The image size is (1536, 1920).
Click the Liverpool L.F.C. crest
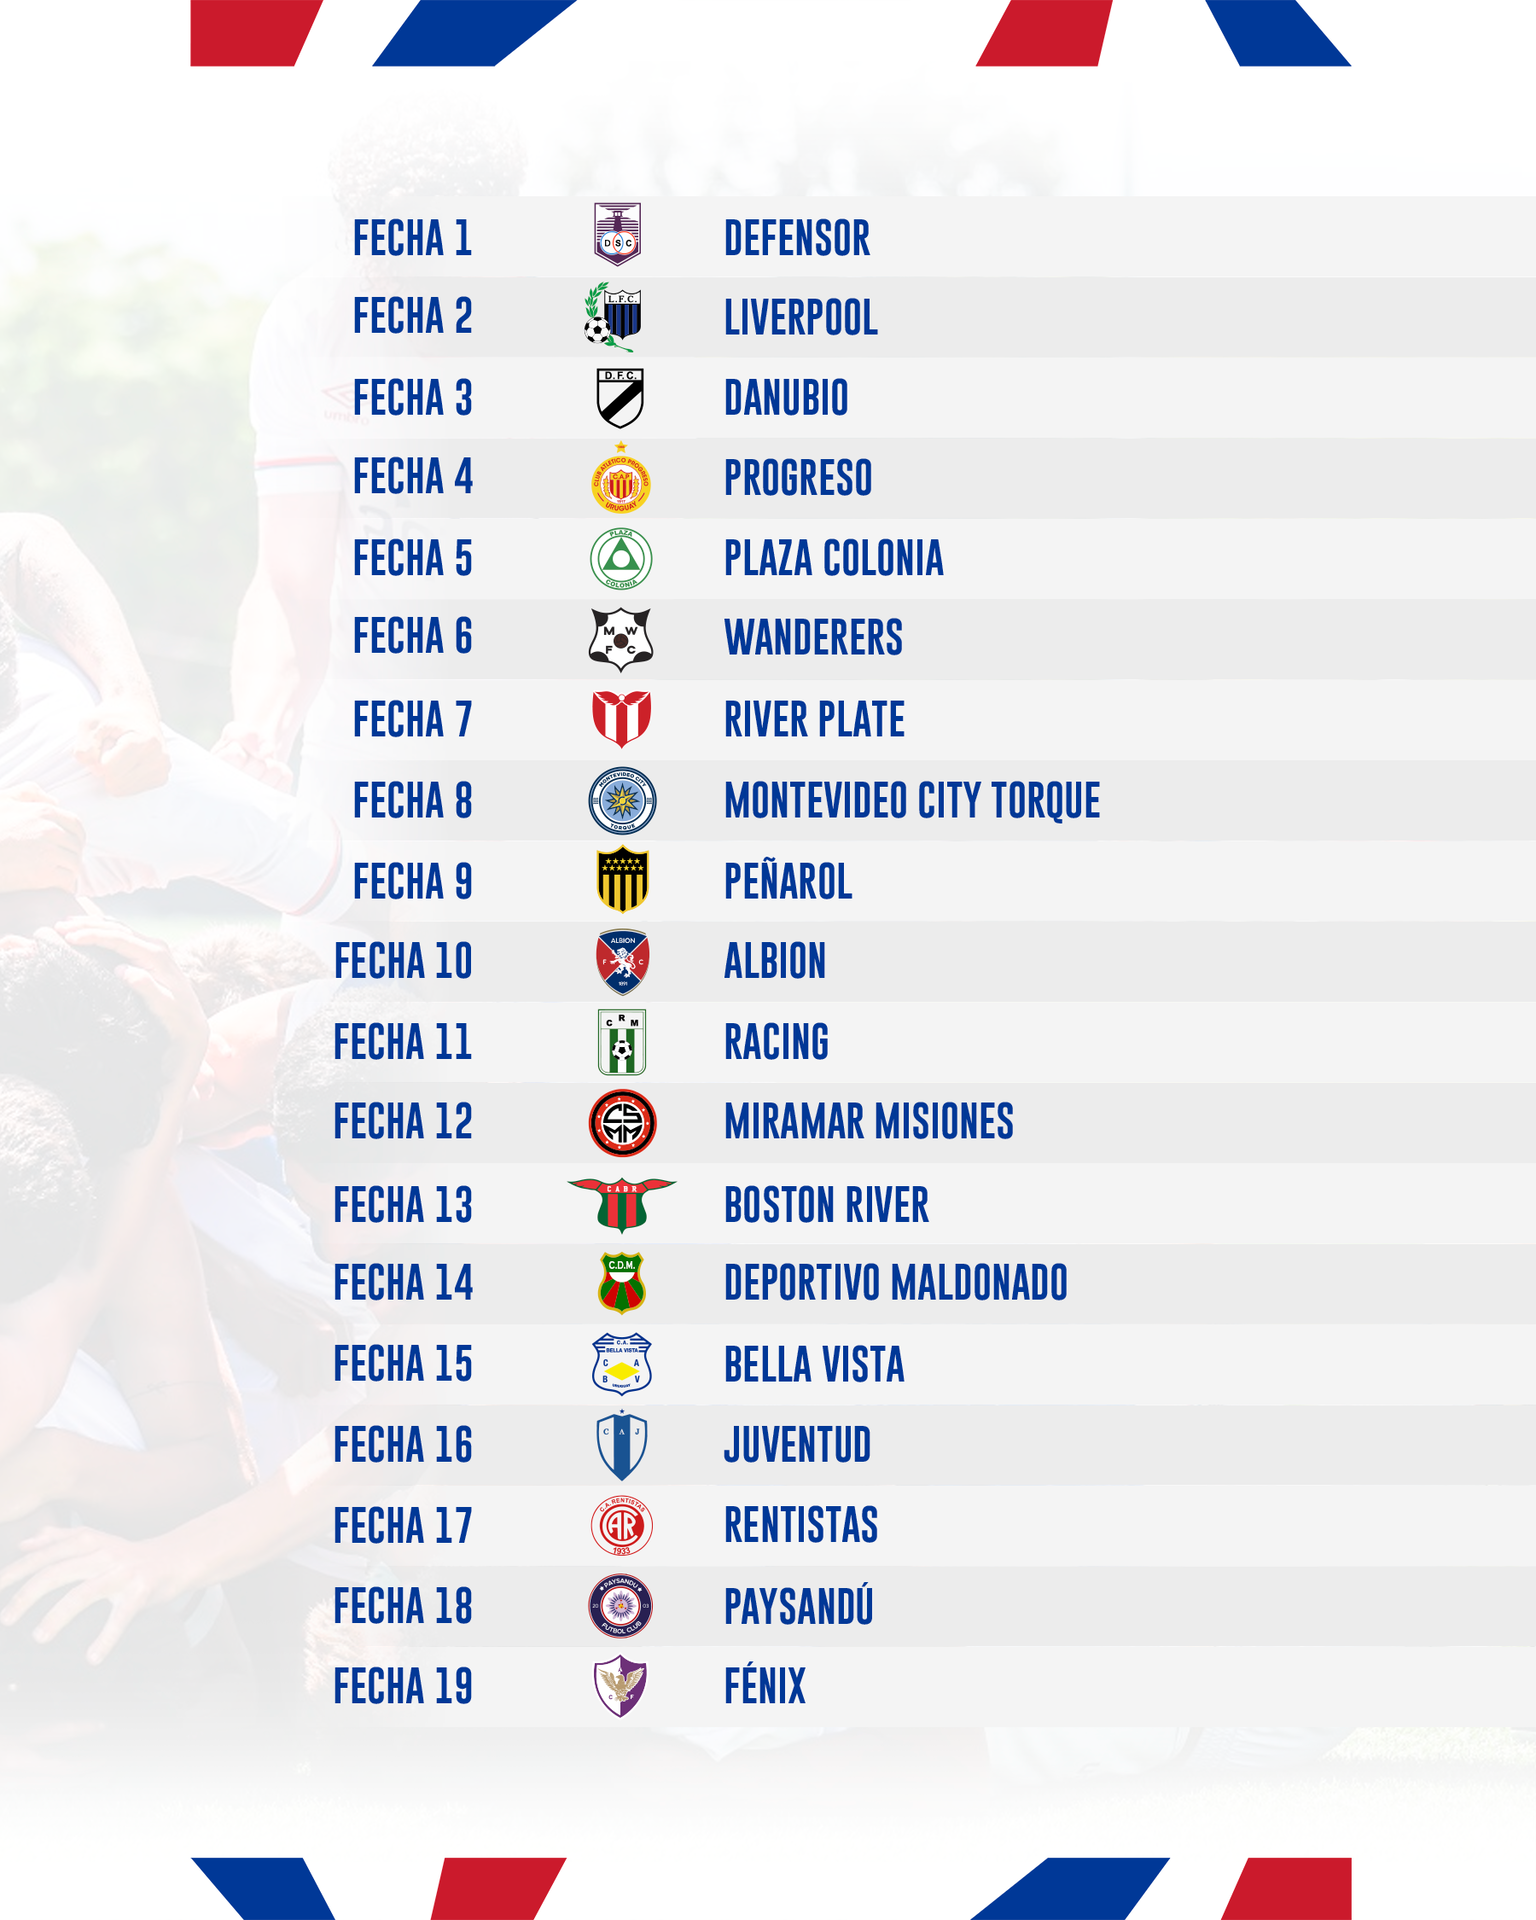click(x=613, y=316)
